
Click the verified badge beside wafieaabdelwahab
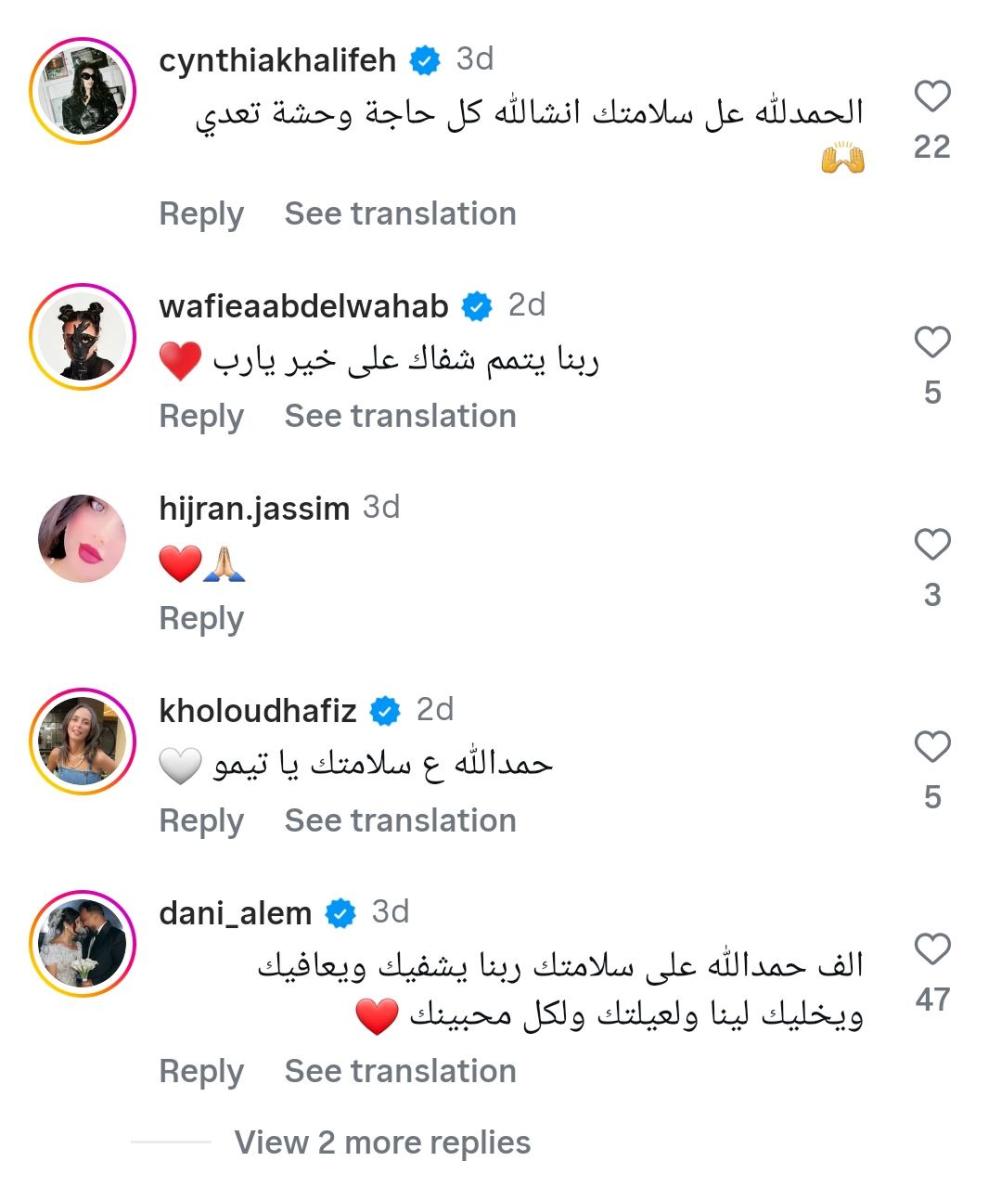click(x=477, y=305)
